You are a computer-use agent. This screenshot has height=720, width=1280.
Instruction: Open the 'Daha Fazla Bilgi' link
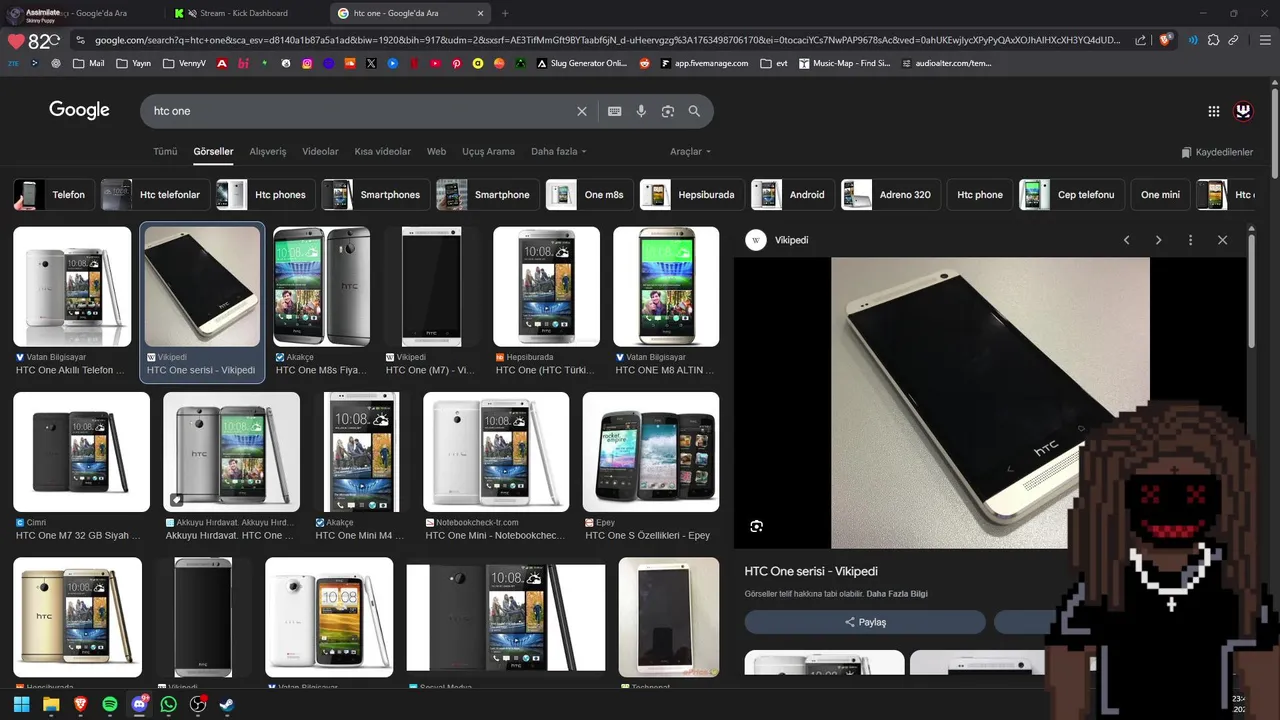[x=896, y=594]
